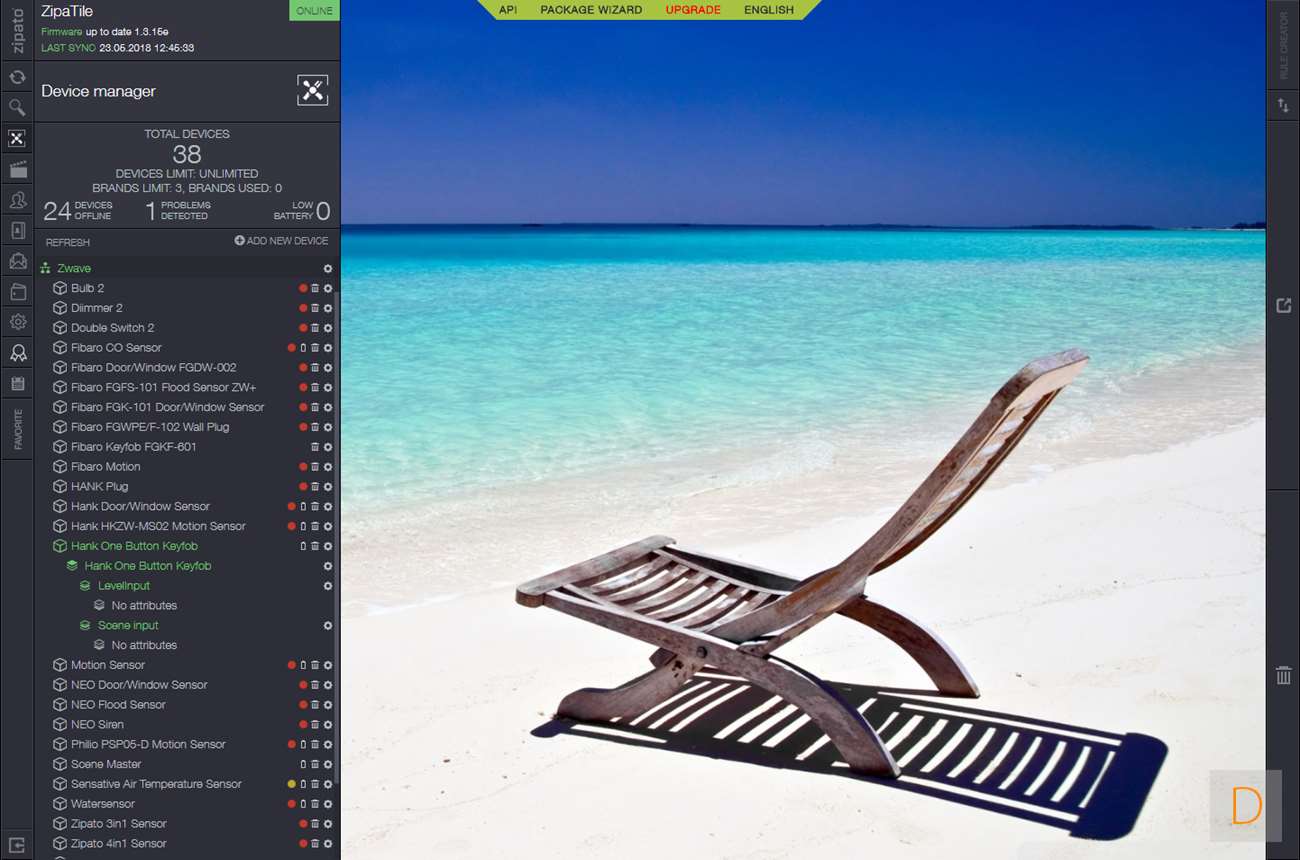Click ADD NEW DEVICE
Image resolution: width=1300 pixels, height=860 pixels.
click(x=281, y=241)
